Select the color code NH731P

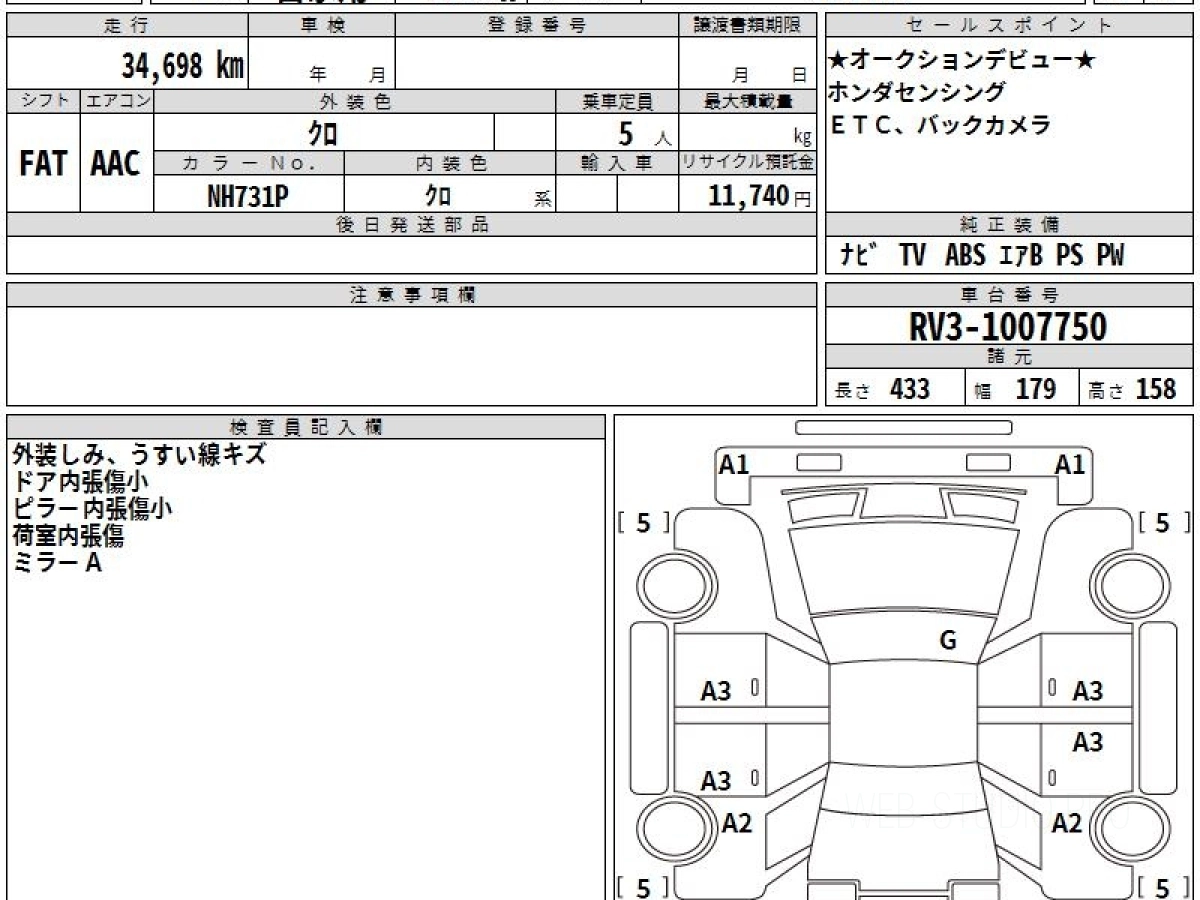pos(248,196)
